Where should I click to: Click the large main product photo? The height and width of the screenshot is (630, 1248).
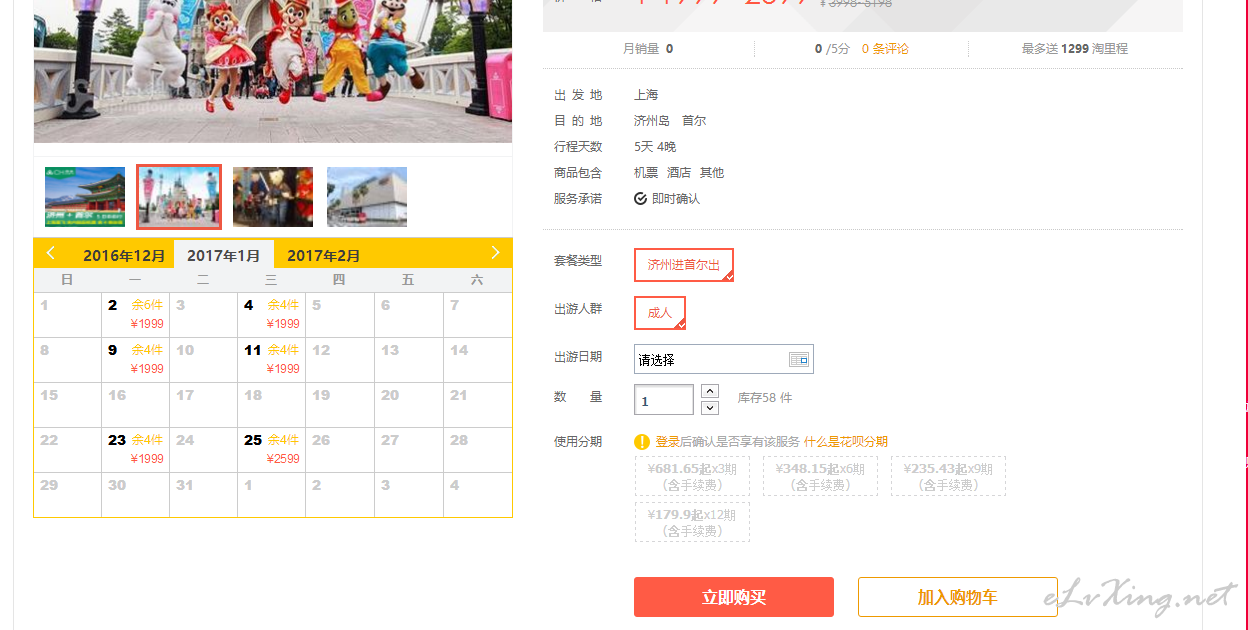273,71
